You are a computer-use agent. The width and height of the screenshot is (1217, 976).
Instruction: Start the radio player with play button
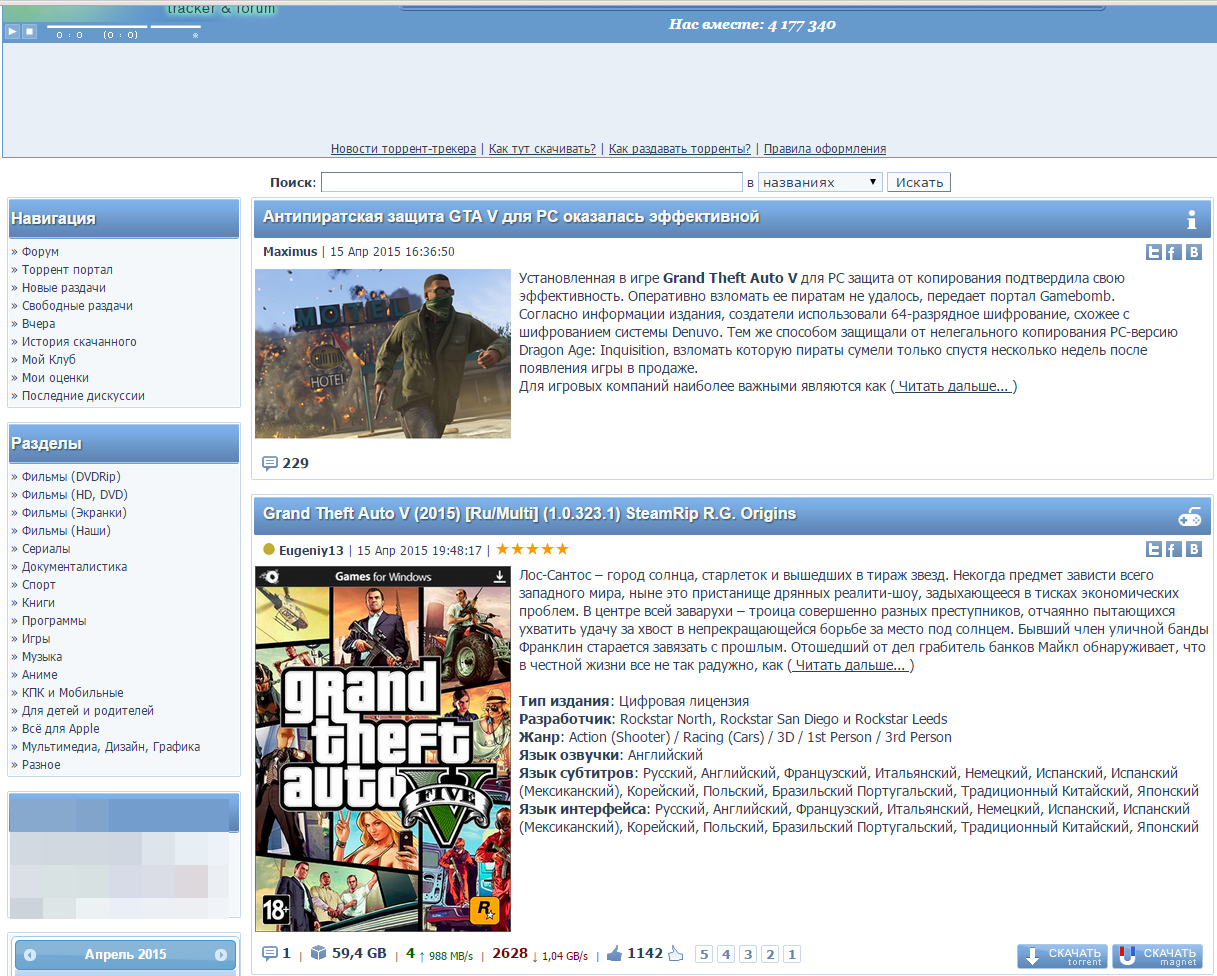(12, 31)
